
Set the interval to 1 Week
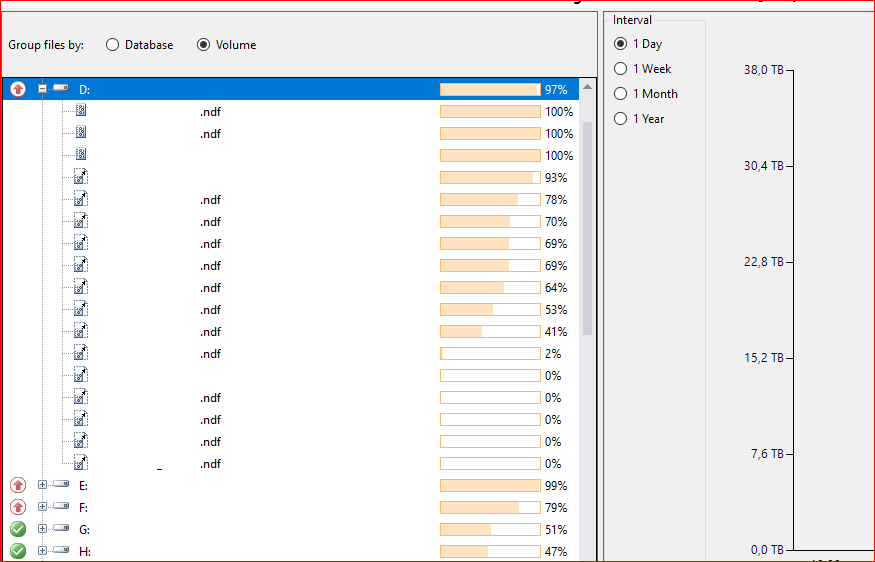[x=621, y=69]
